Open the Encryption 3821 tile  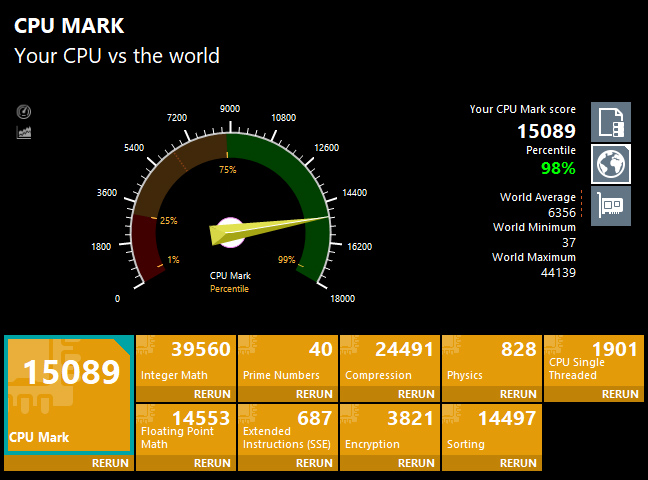(x=390, y=430)
